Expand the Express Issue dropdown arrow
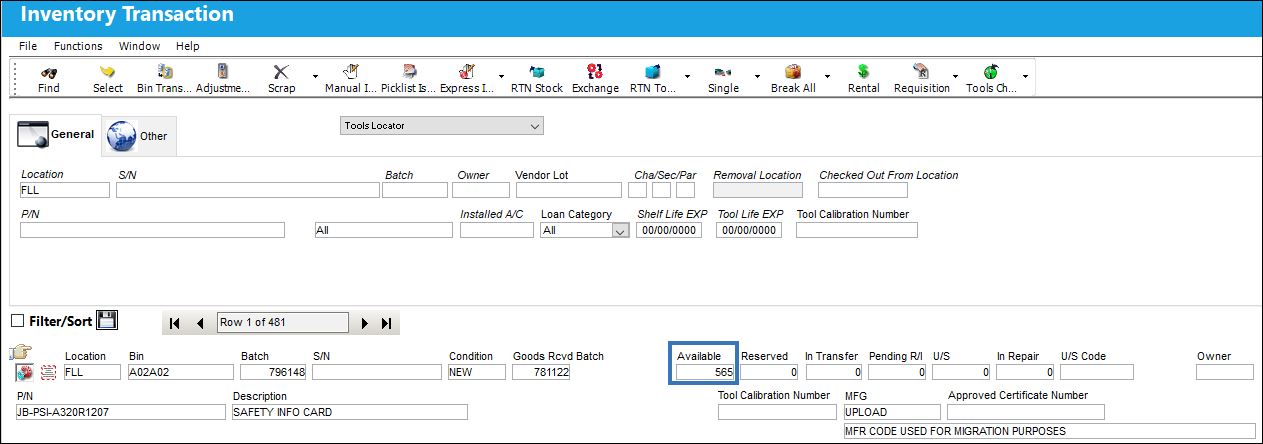 [501, 76]
